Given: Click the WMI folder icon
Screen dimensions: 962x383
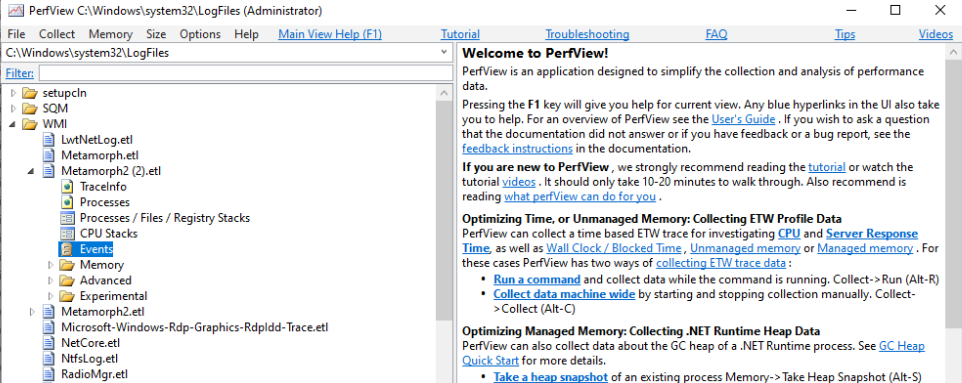Looking at the screenshot, I should tap(29, 125).
